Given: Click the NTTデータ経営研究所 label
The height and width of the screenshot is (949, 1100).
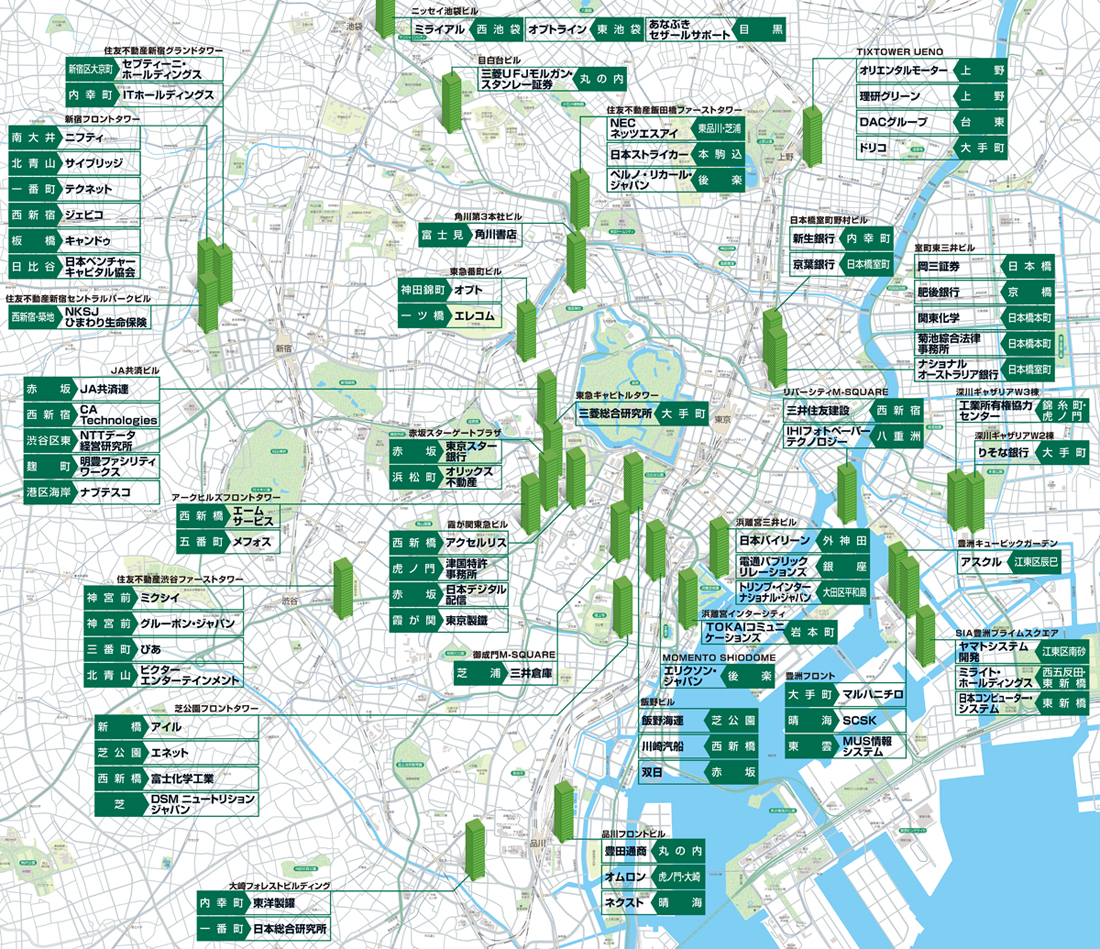Looking at the screenshot, I should (x=108, y=440).
